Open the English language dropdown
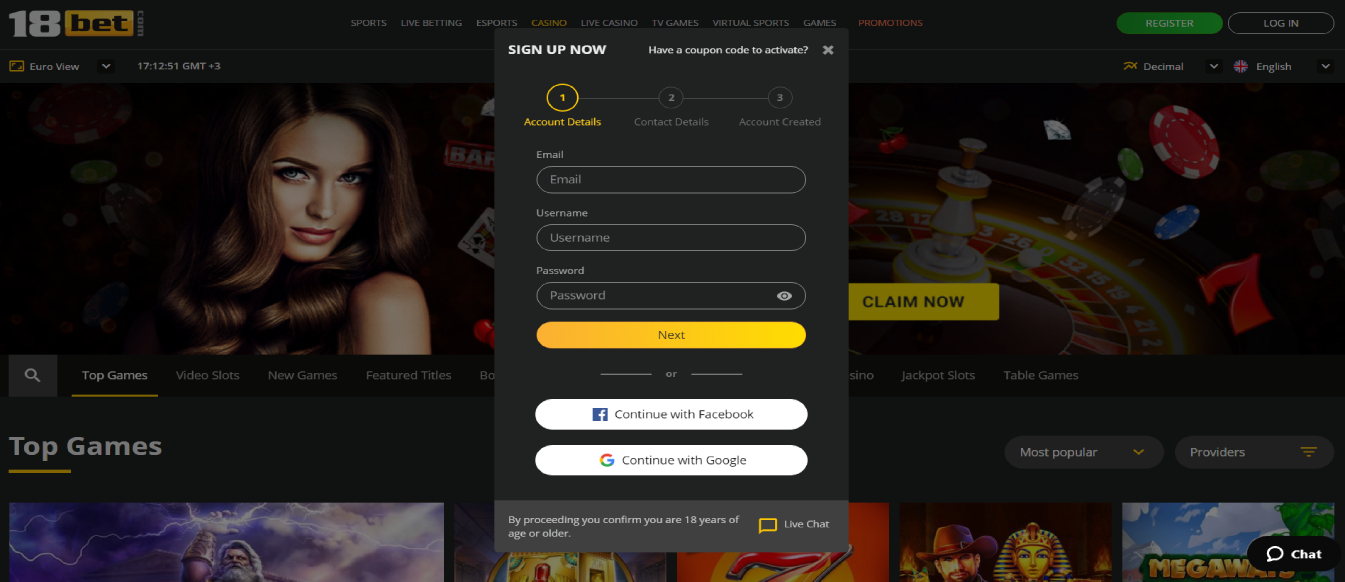This screenshot has width=1345, height=582. [1325, 66]
